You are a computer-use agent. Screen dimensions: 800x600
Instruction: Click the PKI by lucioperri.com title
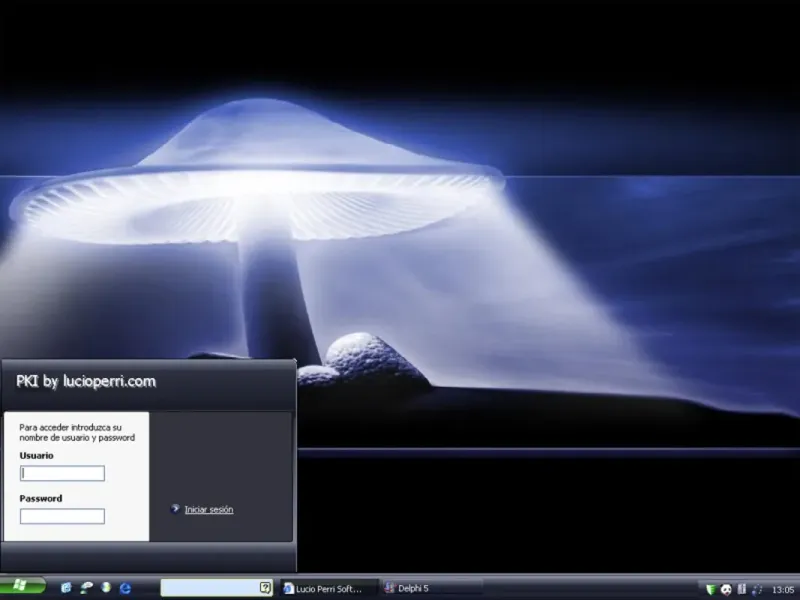pos(86,381)
